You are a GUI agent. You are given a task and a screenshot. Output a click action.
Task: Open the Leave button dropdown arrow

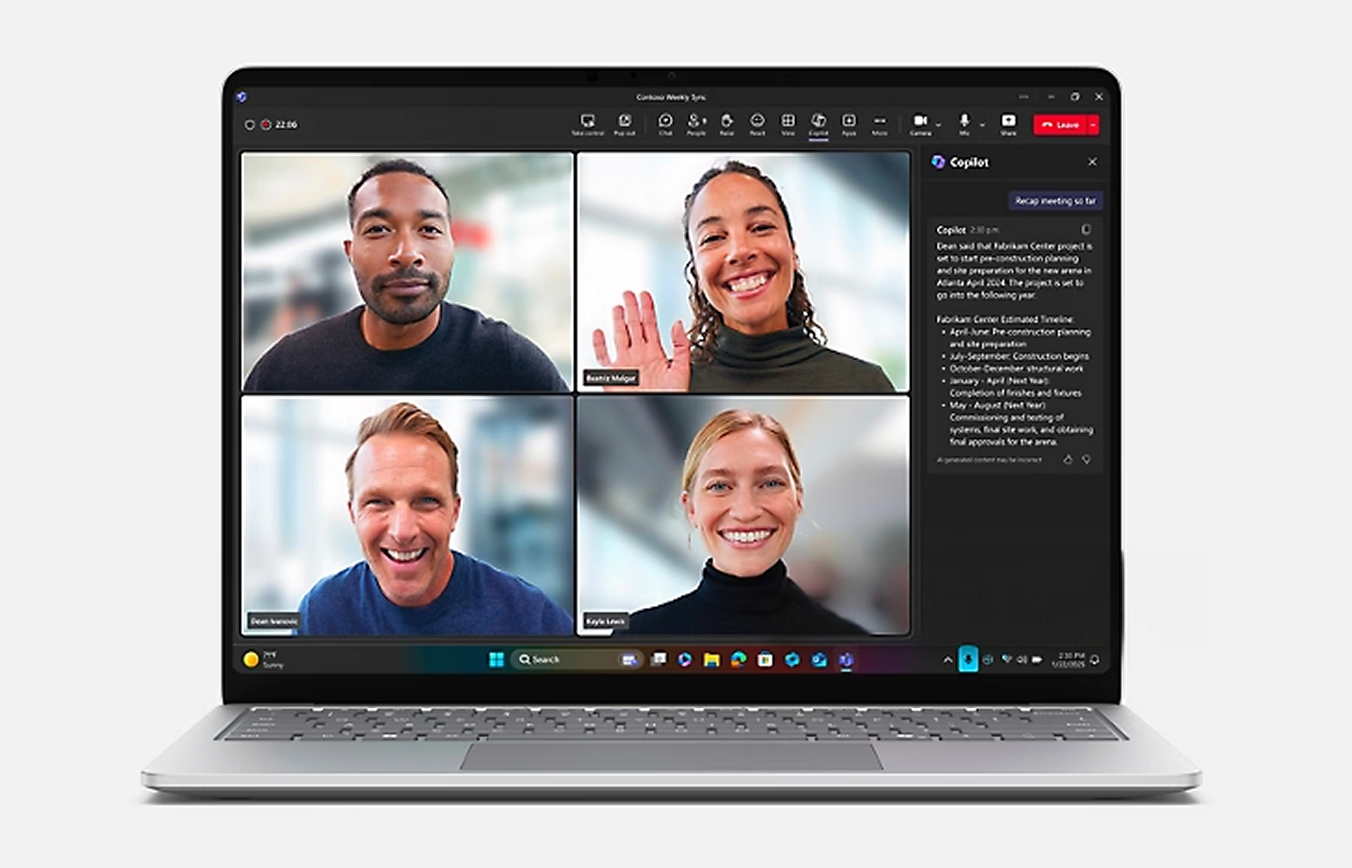(x=1093, y=125)
